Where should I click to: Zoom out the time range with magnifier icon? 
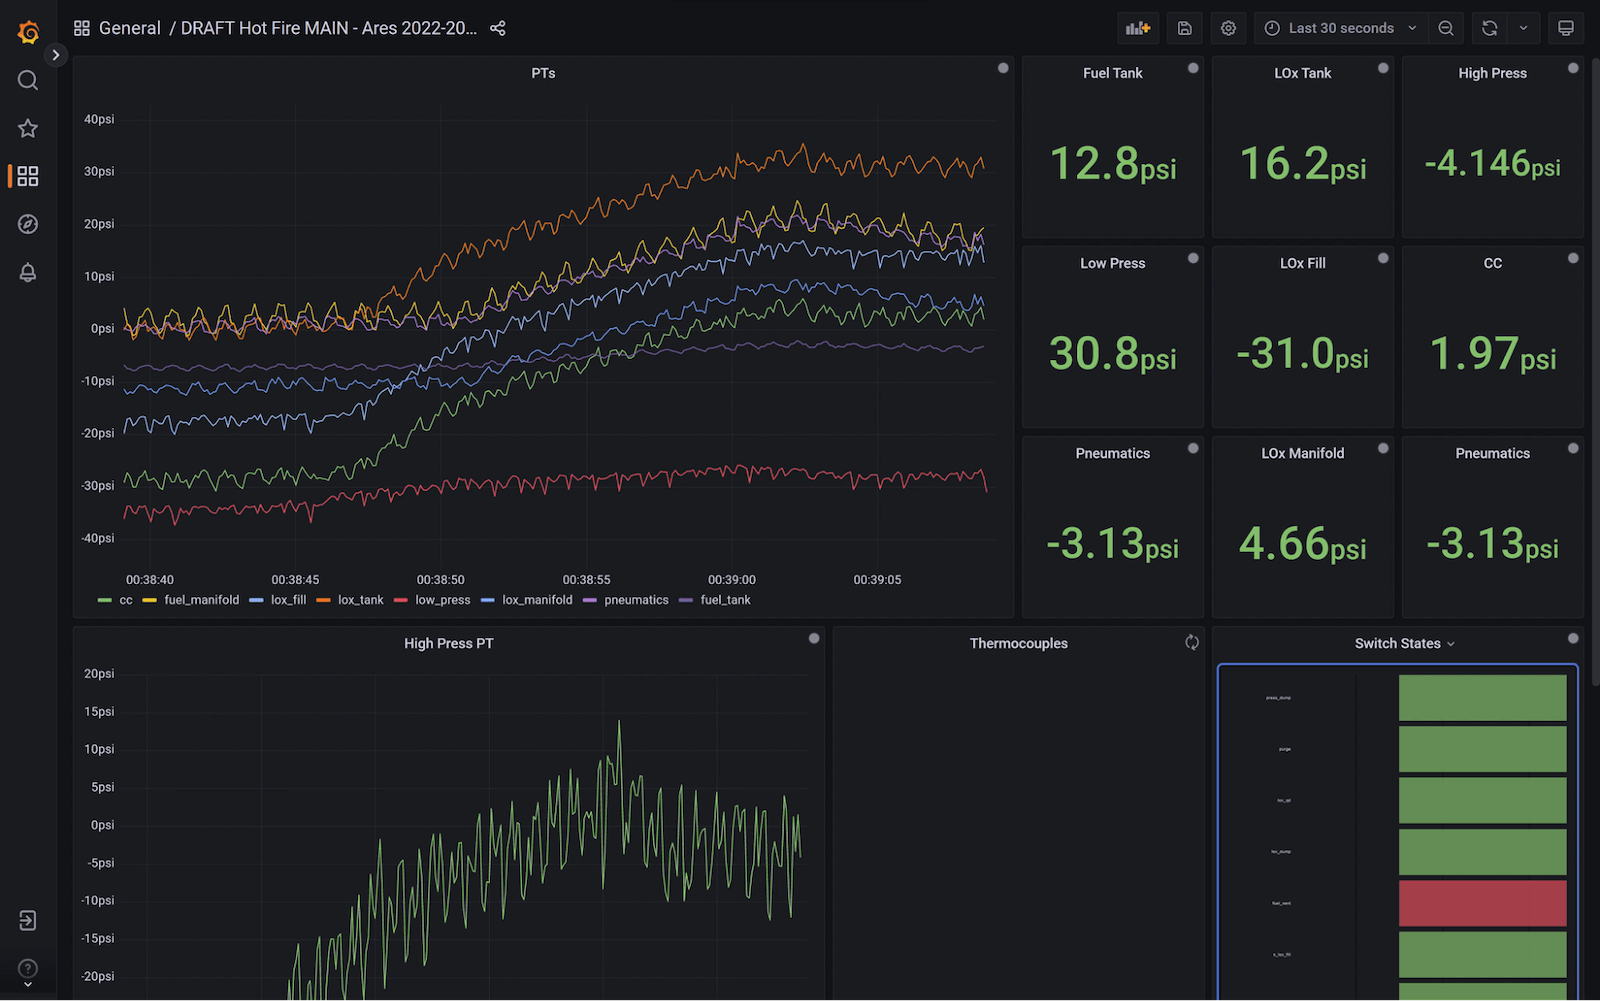pos(1445,27)
